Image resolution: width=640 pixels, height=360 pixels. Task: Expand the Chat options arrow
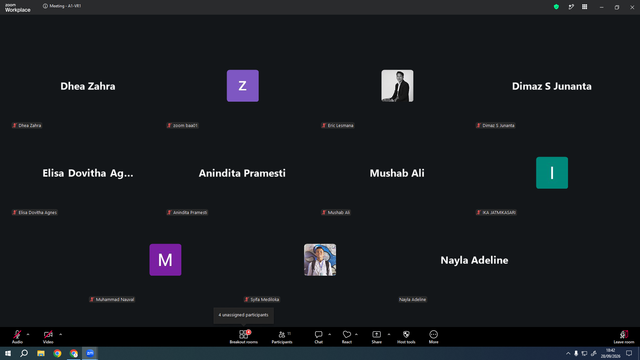click(329, 334)
